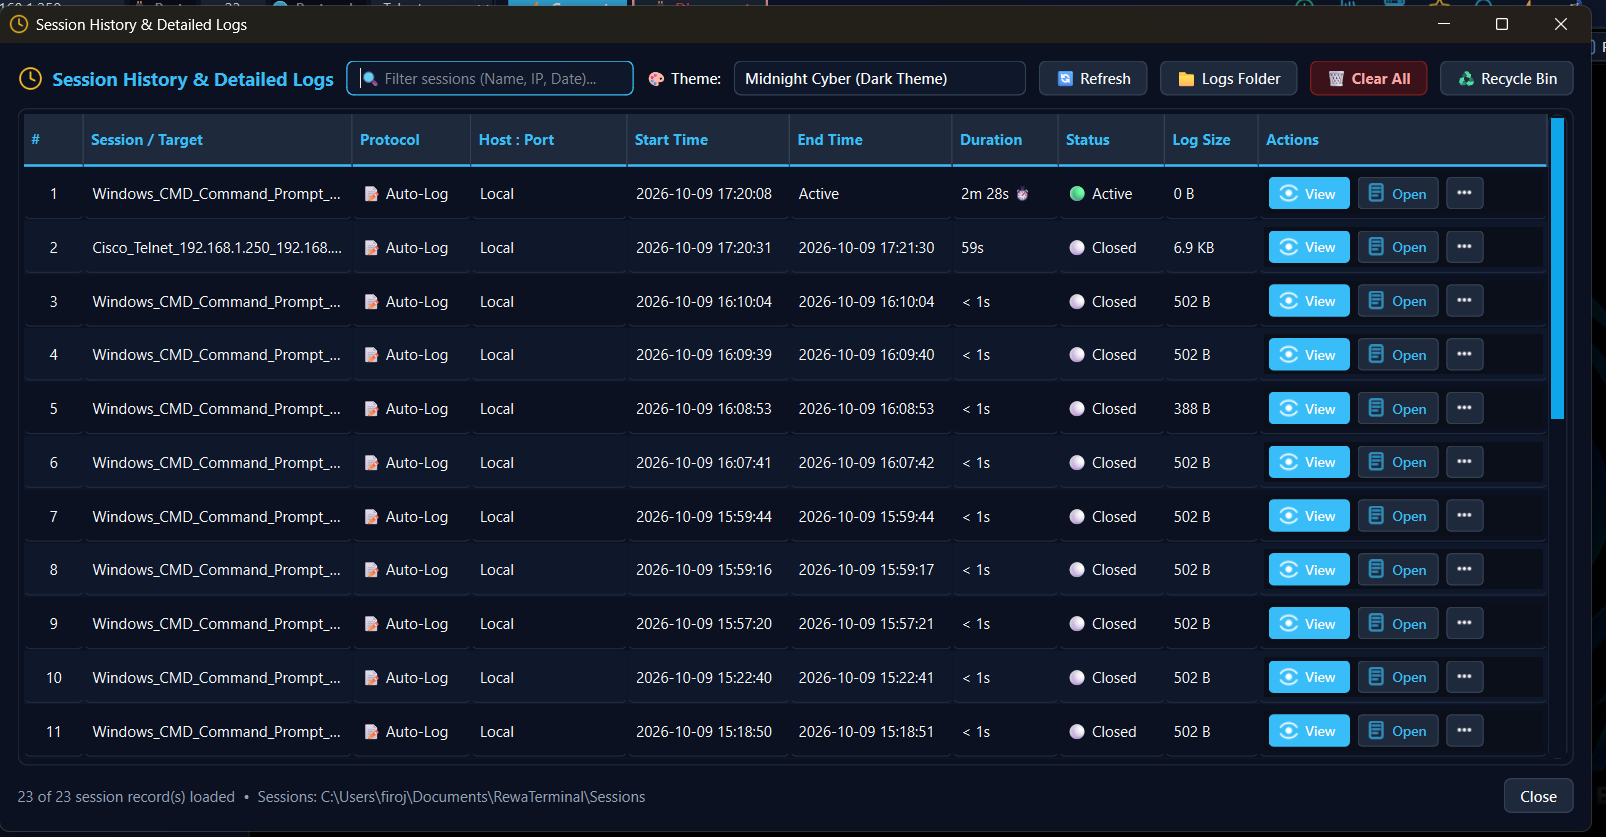Click the End Time column header

(870, 140)
